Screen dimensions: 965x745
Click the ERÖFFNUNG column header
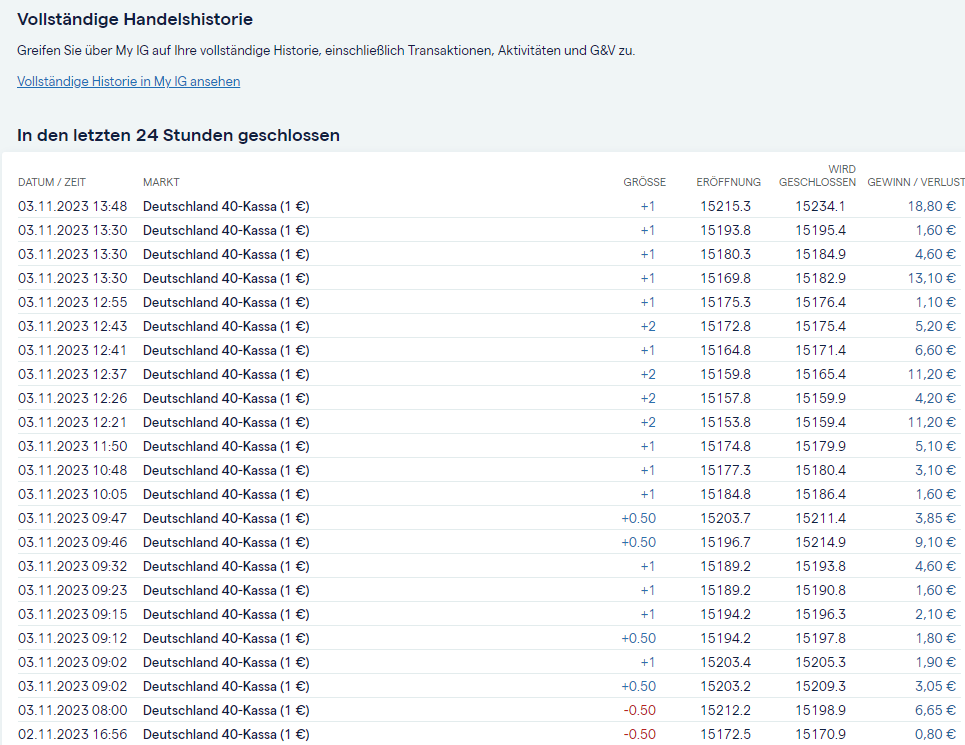tap(728, 182)
